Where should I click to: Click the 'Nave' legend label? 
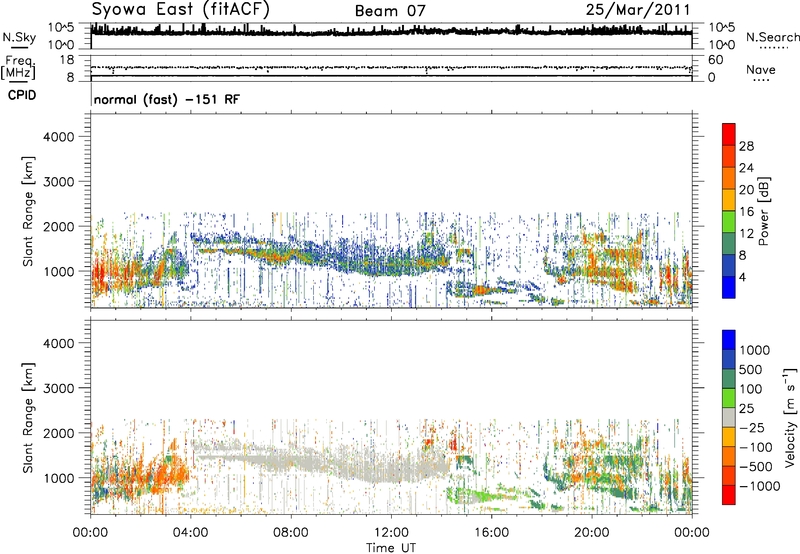(x=761, y=69)
